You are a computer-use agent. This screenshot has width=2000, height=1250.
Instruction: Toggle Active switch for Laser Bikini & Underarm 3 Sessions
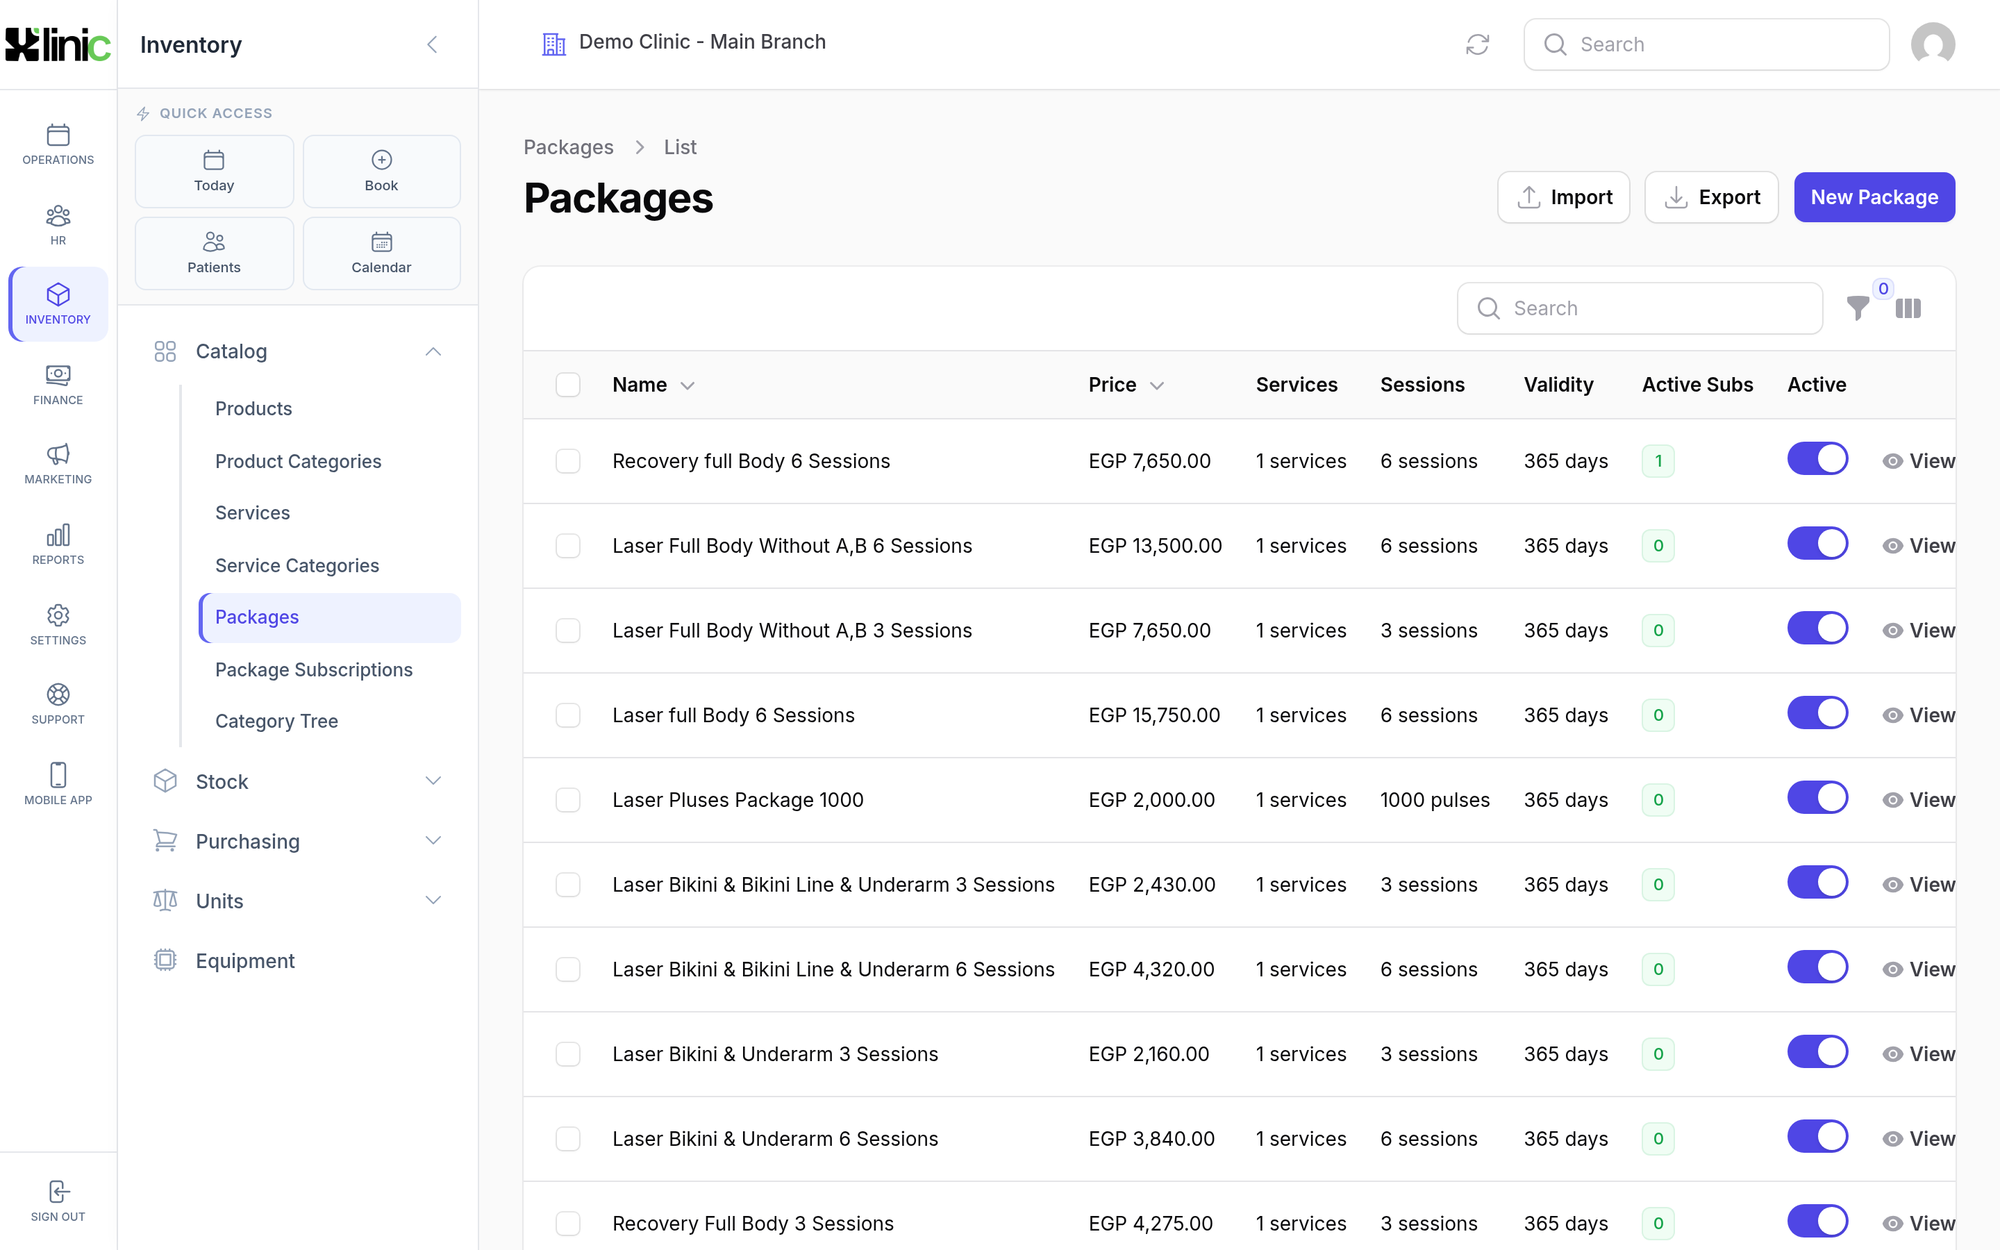[x=1817, y=1053]
